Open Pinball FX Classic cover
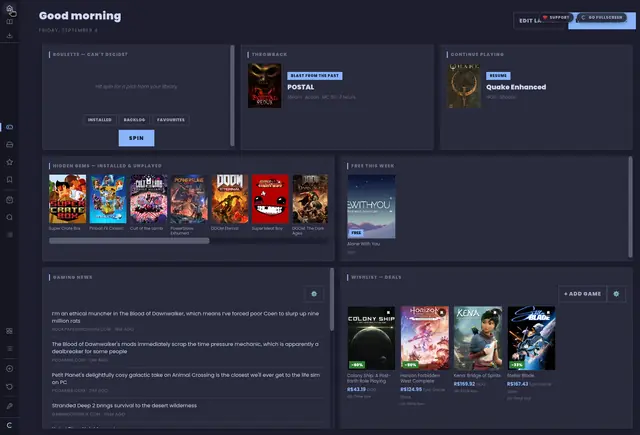 point(108,199)
